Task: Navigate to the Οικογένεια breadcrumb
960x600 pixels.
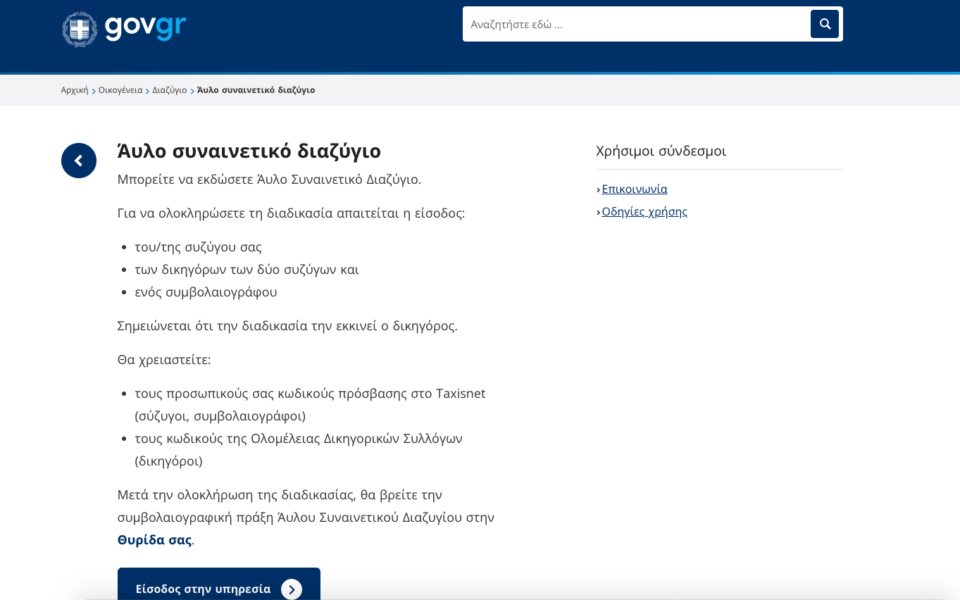Action: pos(120,90)
